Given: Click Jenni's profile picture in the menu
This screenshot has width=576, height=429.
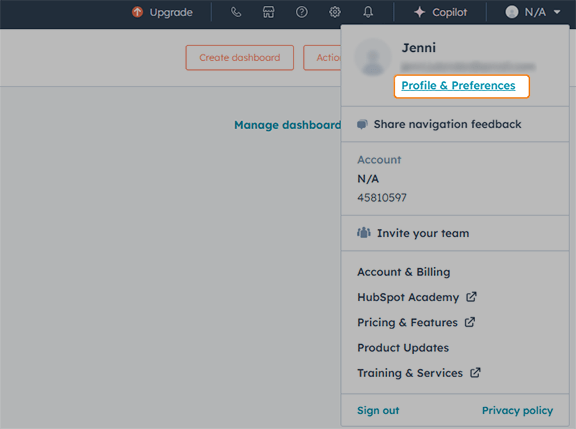Looking at the screenshot, I should pyautogui.click(x=373, y=57).
